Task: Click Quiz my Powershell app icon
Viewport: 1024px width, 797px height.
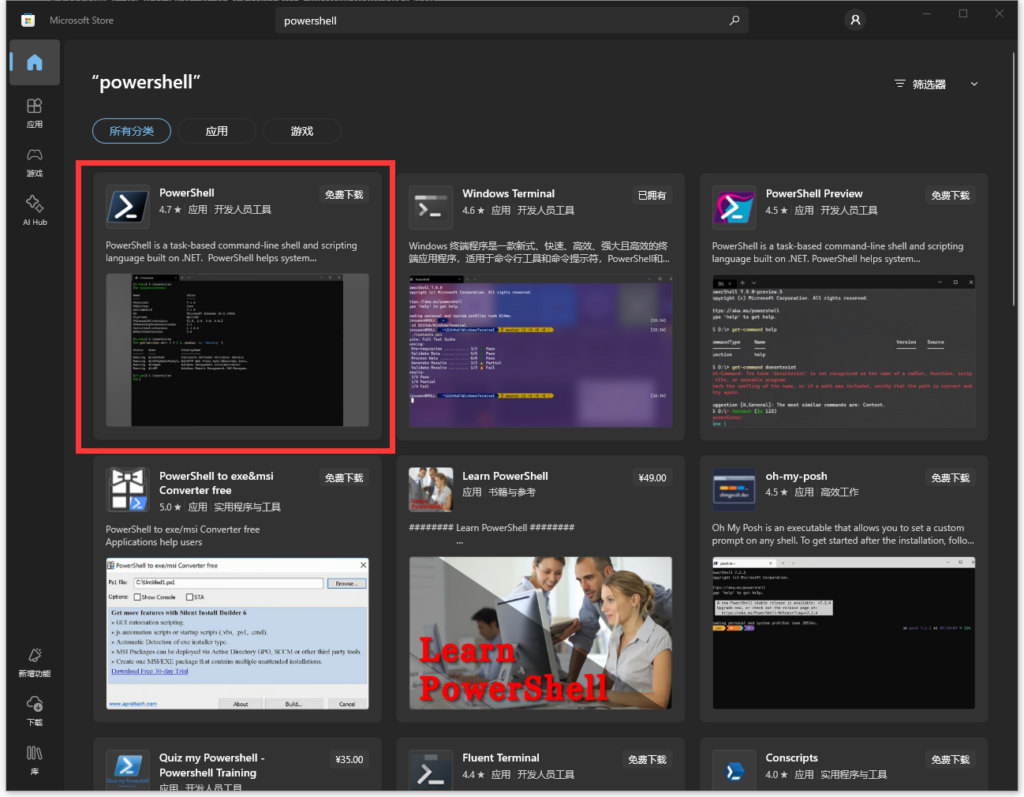Action: click(127, 770)
